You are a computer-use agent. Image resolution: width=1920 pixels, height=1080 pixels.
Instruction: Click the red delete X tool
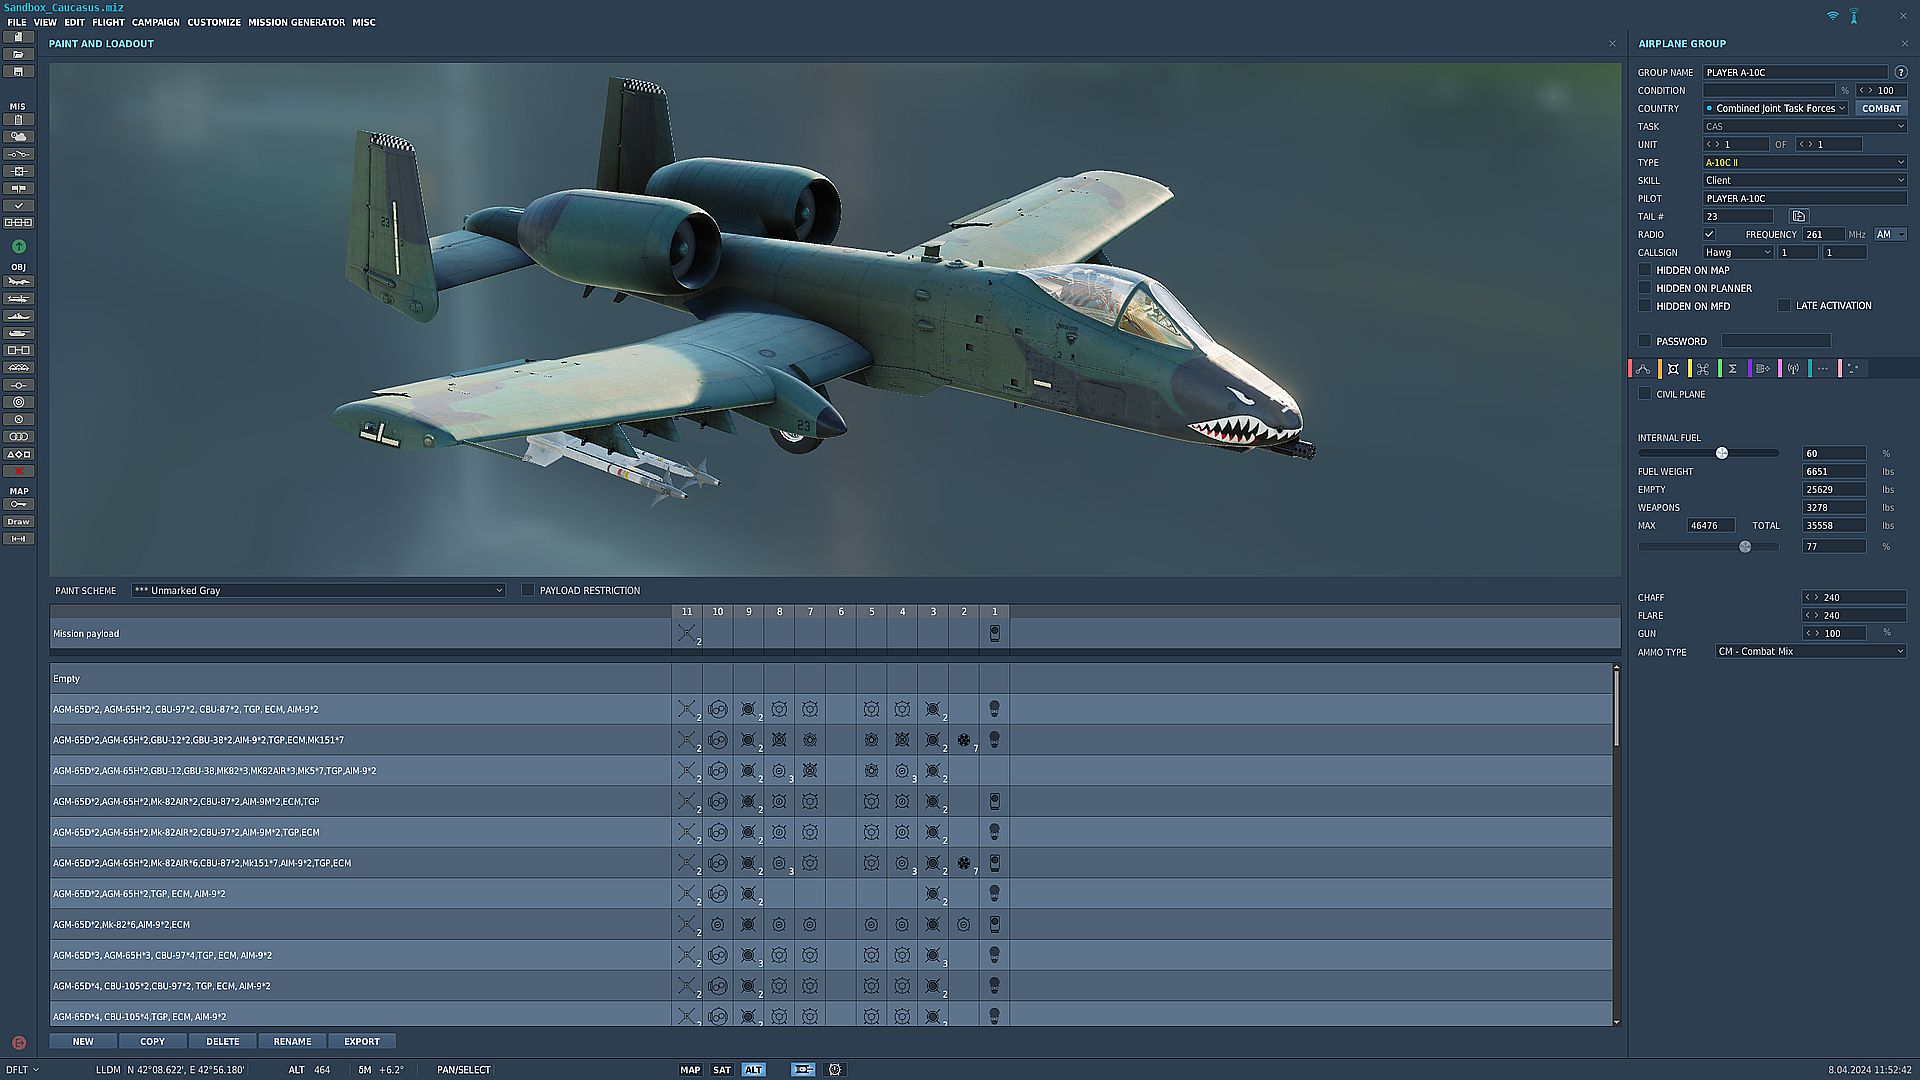click(19, 471)
